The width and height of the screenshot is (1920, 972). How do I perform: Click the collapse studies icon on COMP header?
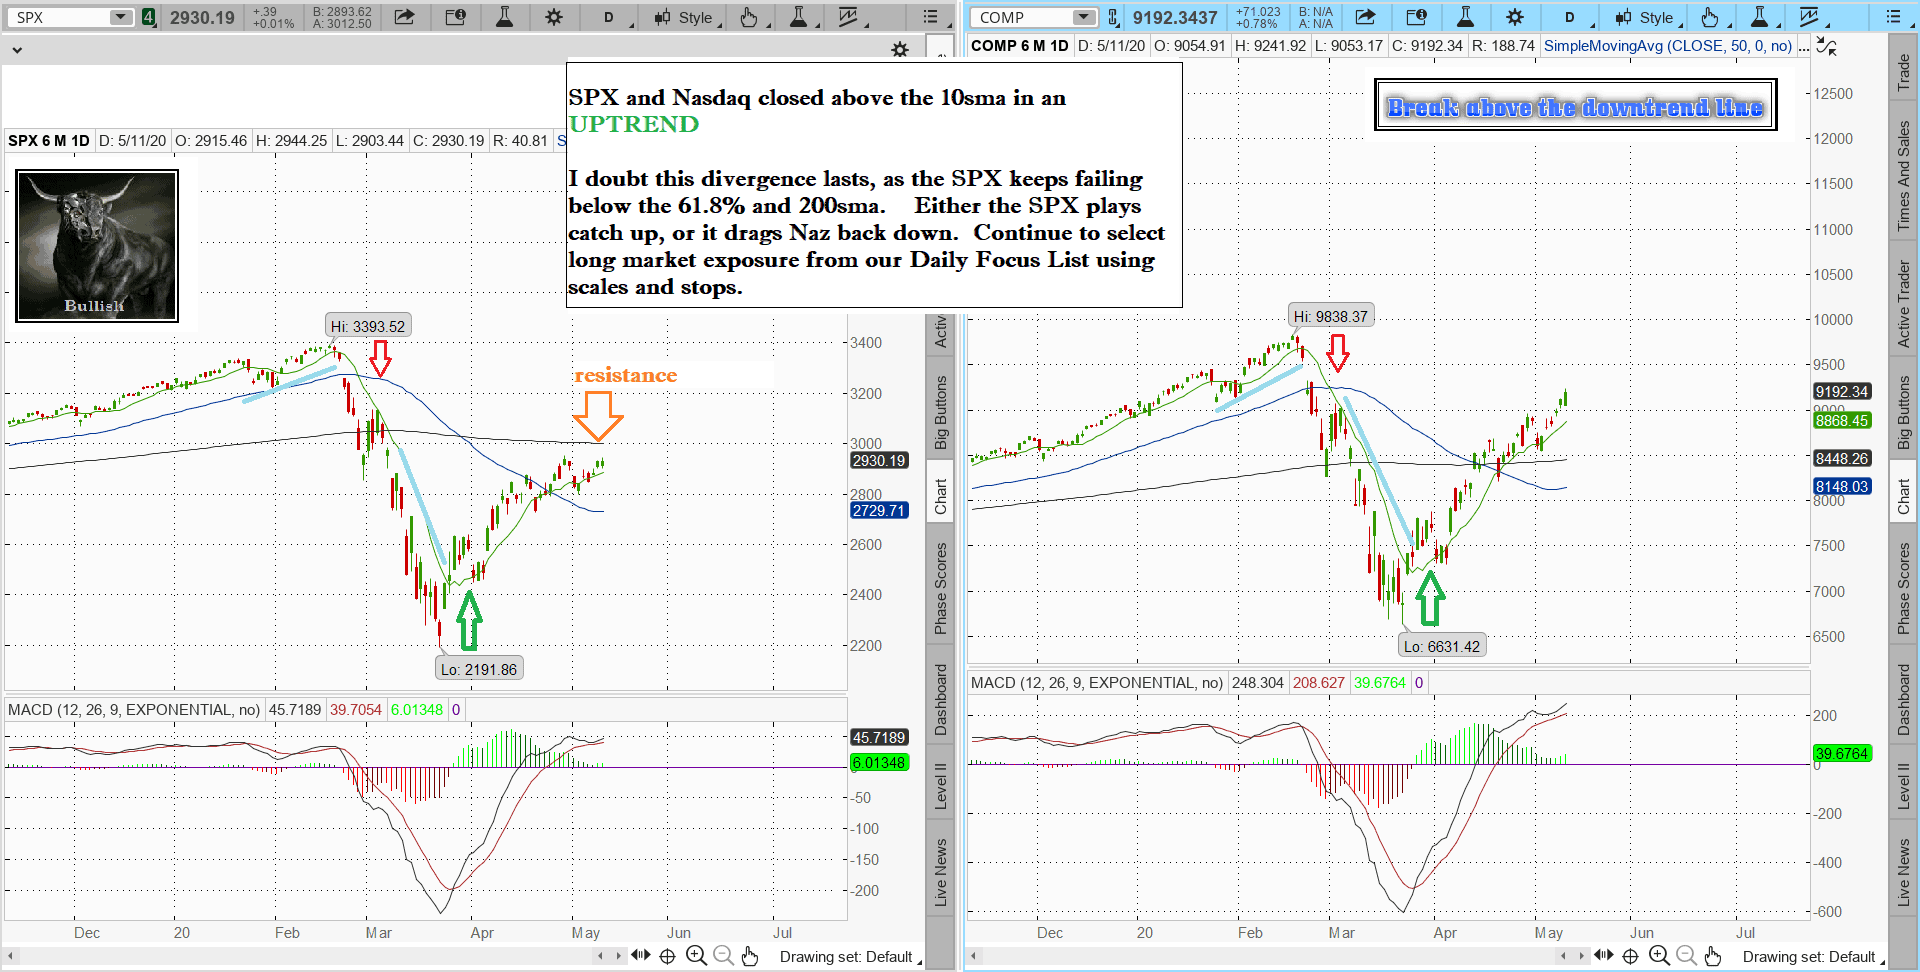coord(1826,46)
